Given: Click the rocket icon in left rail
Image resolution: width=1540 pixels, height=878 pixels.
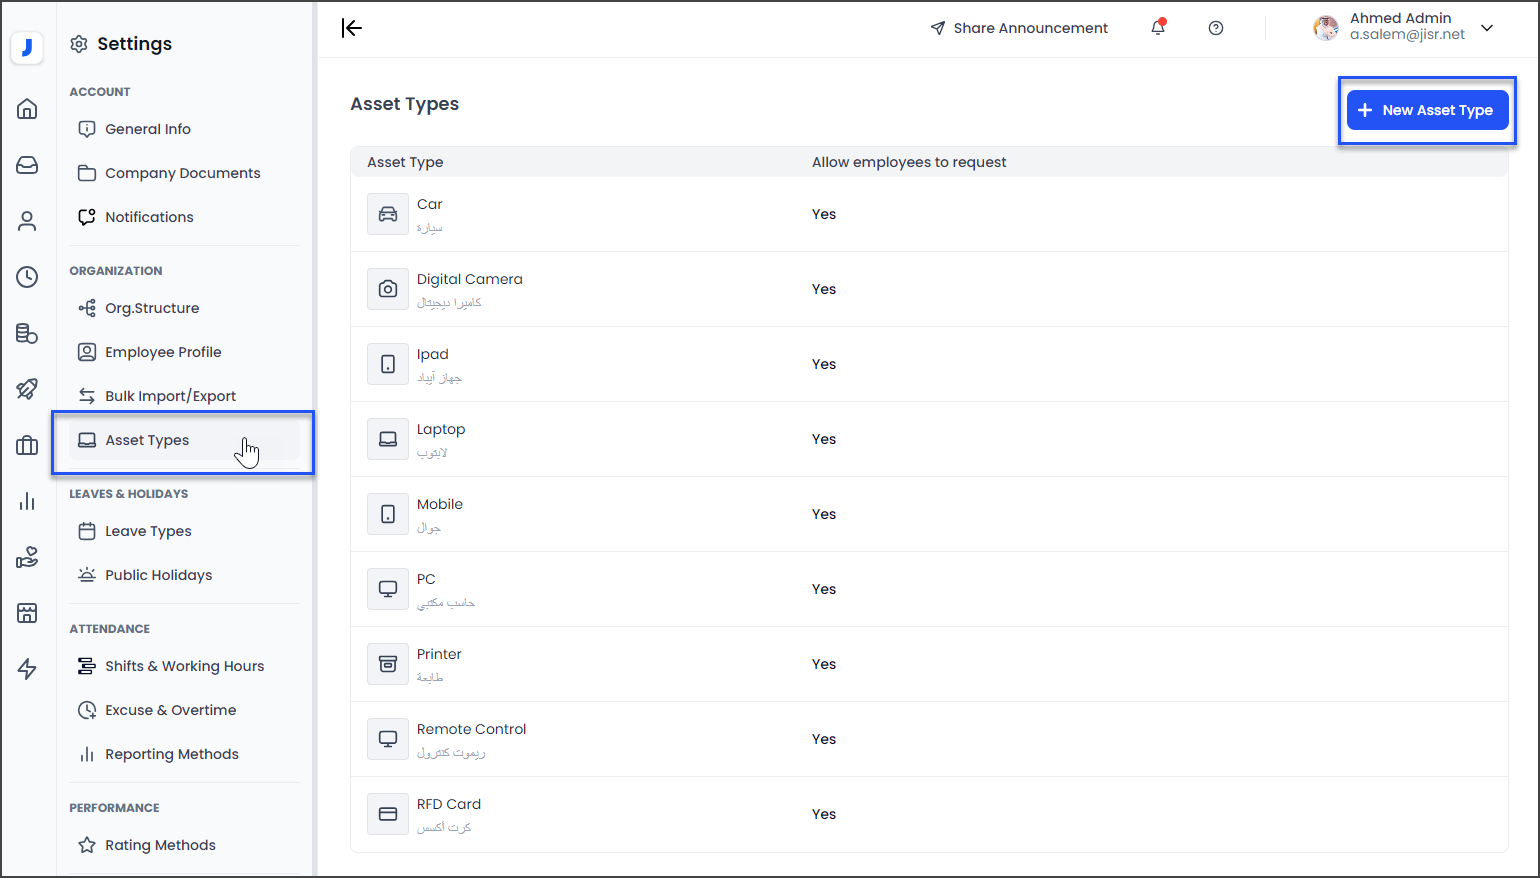Looking at the screenshot, I should (x=27, y=389).
